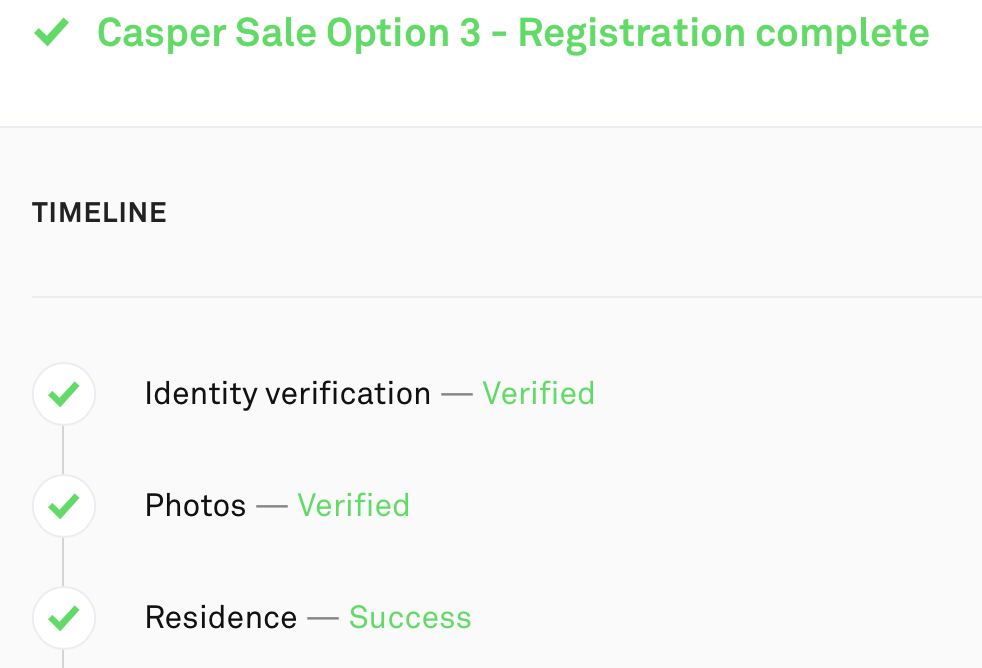Viewport: 982px width, 668px height.
Task: Click the "Registration complete" header text
Action: click(723, 34)
